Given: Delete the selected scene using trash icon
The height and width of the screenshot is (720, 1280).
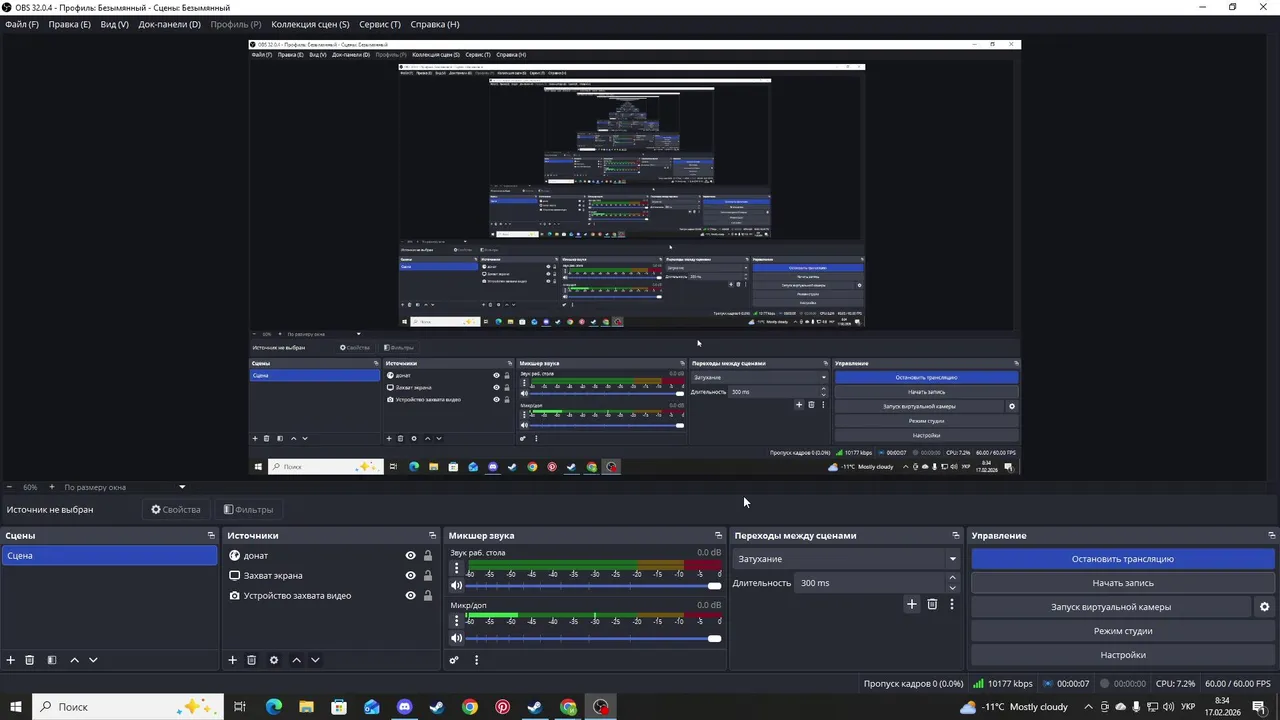Looking at the screenshot, I should click(x=30, y=660).
